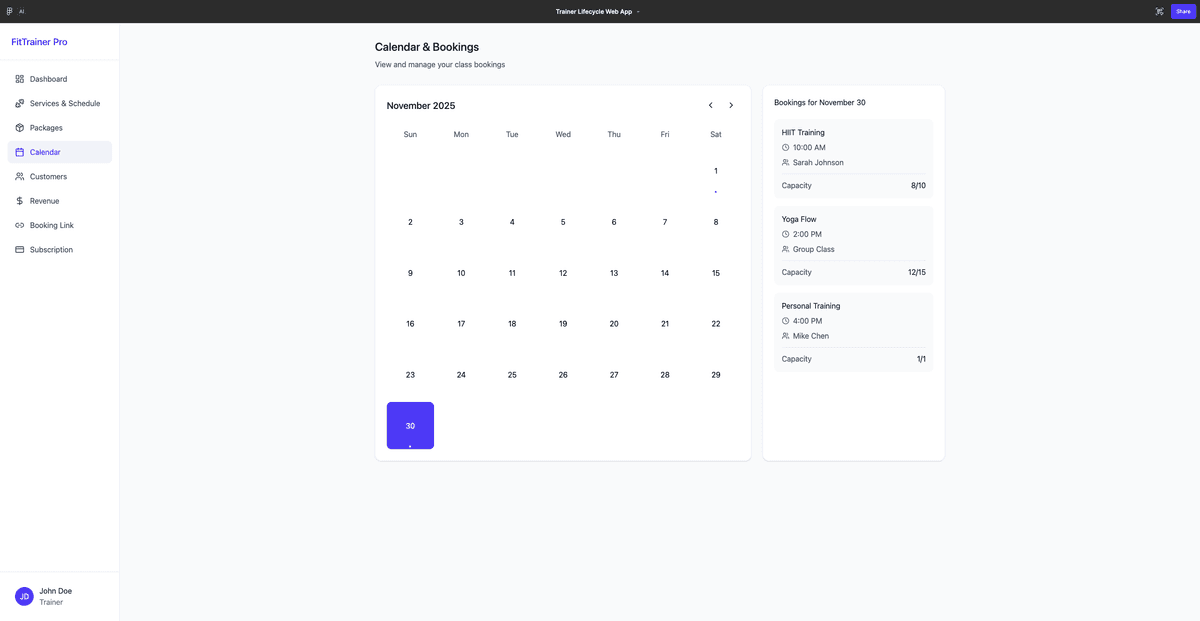Click the AI icon in the top bar
1200x621 pixels.
[x=21, y=11]
